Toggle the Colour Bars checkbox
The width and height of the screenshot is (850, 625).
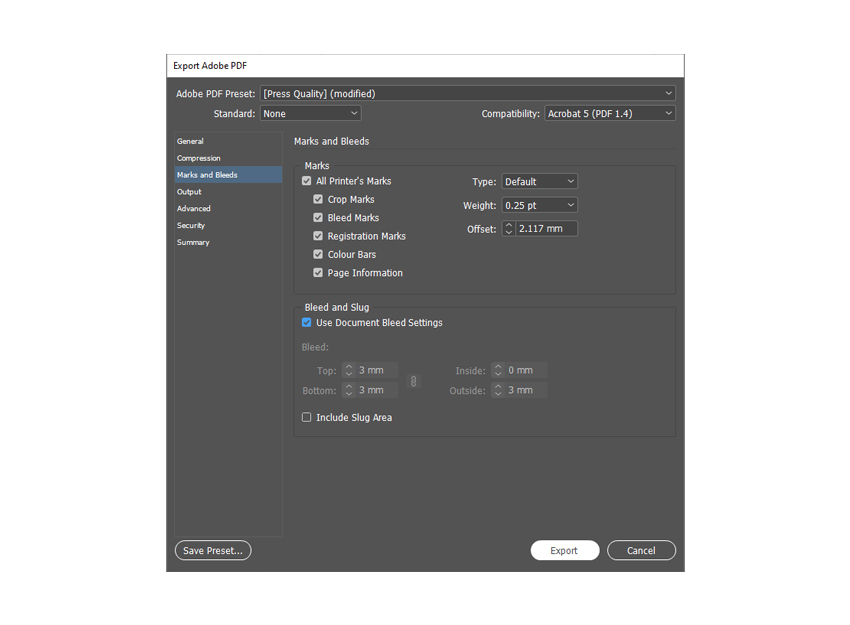(318, 255)
